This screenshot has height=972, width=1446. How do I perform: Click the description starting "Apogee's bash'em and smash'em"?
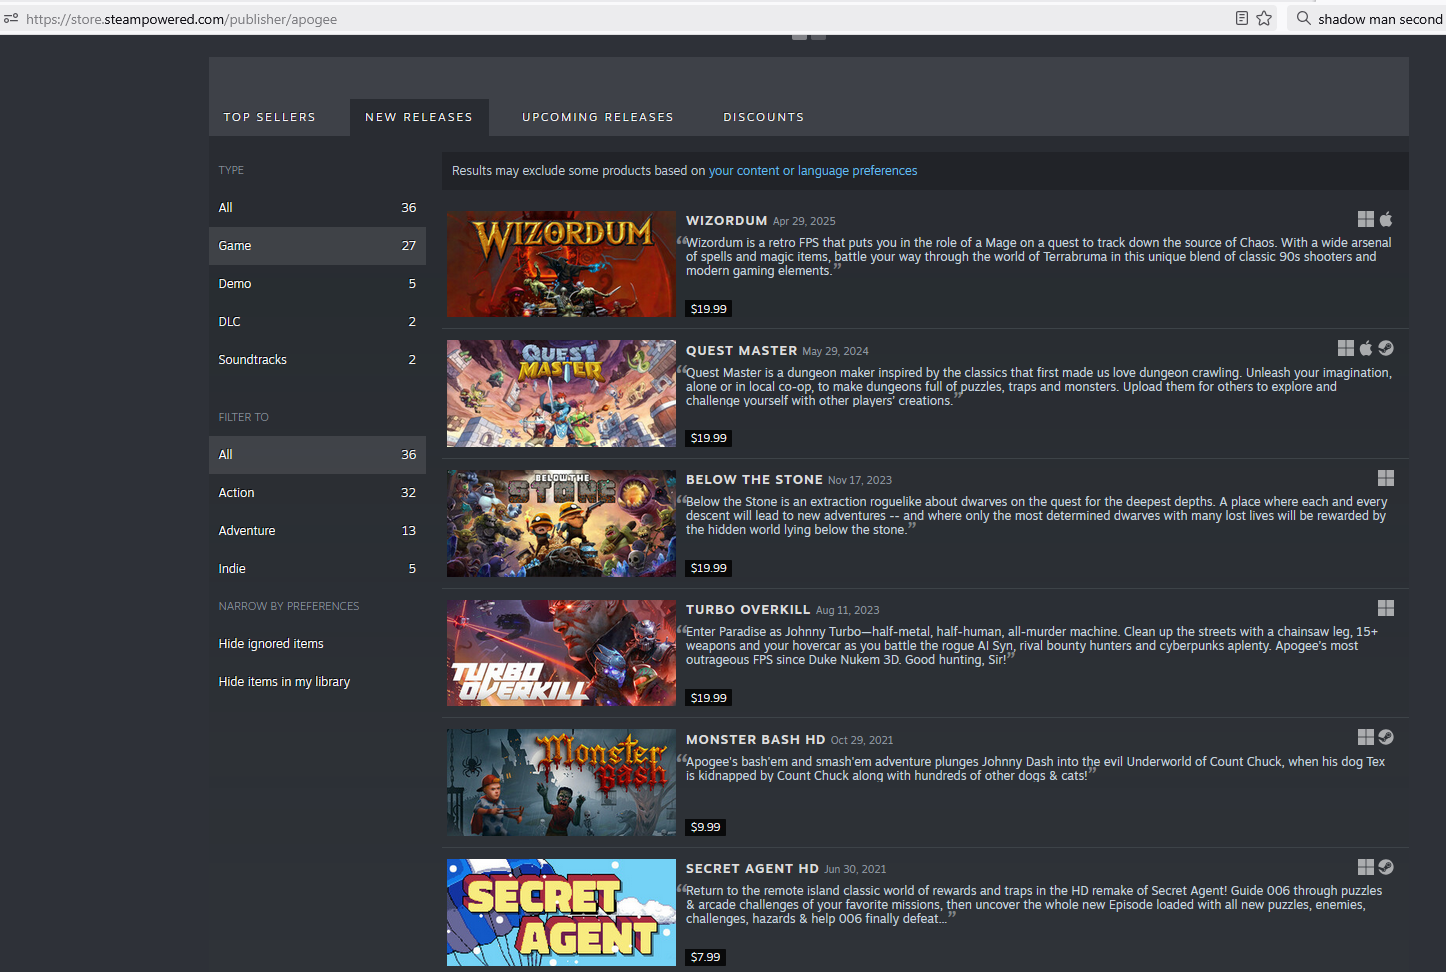coord(1036,769)
